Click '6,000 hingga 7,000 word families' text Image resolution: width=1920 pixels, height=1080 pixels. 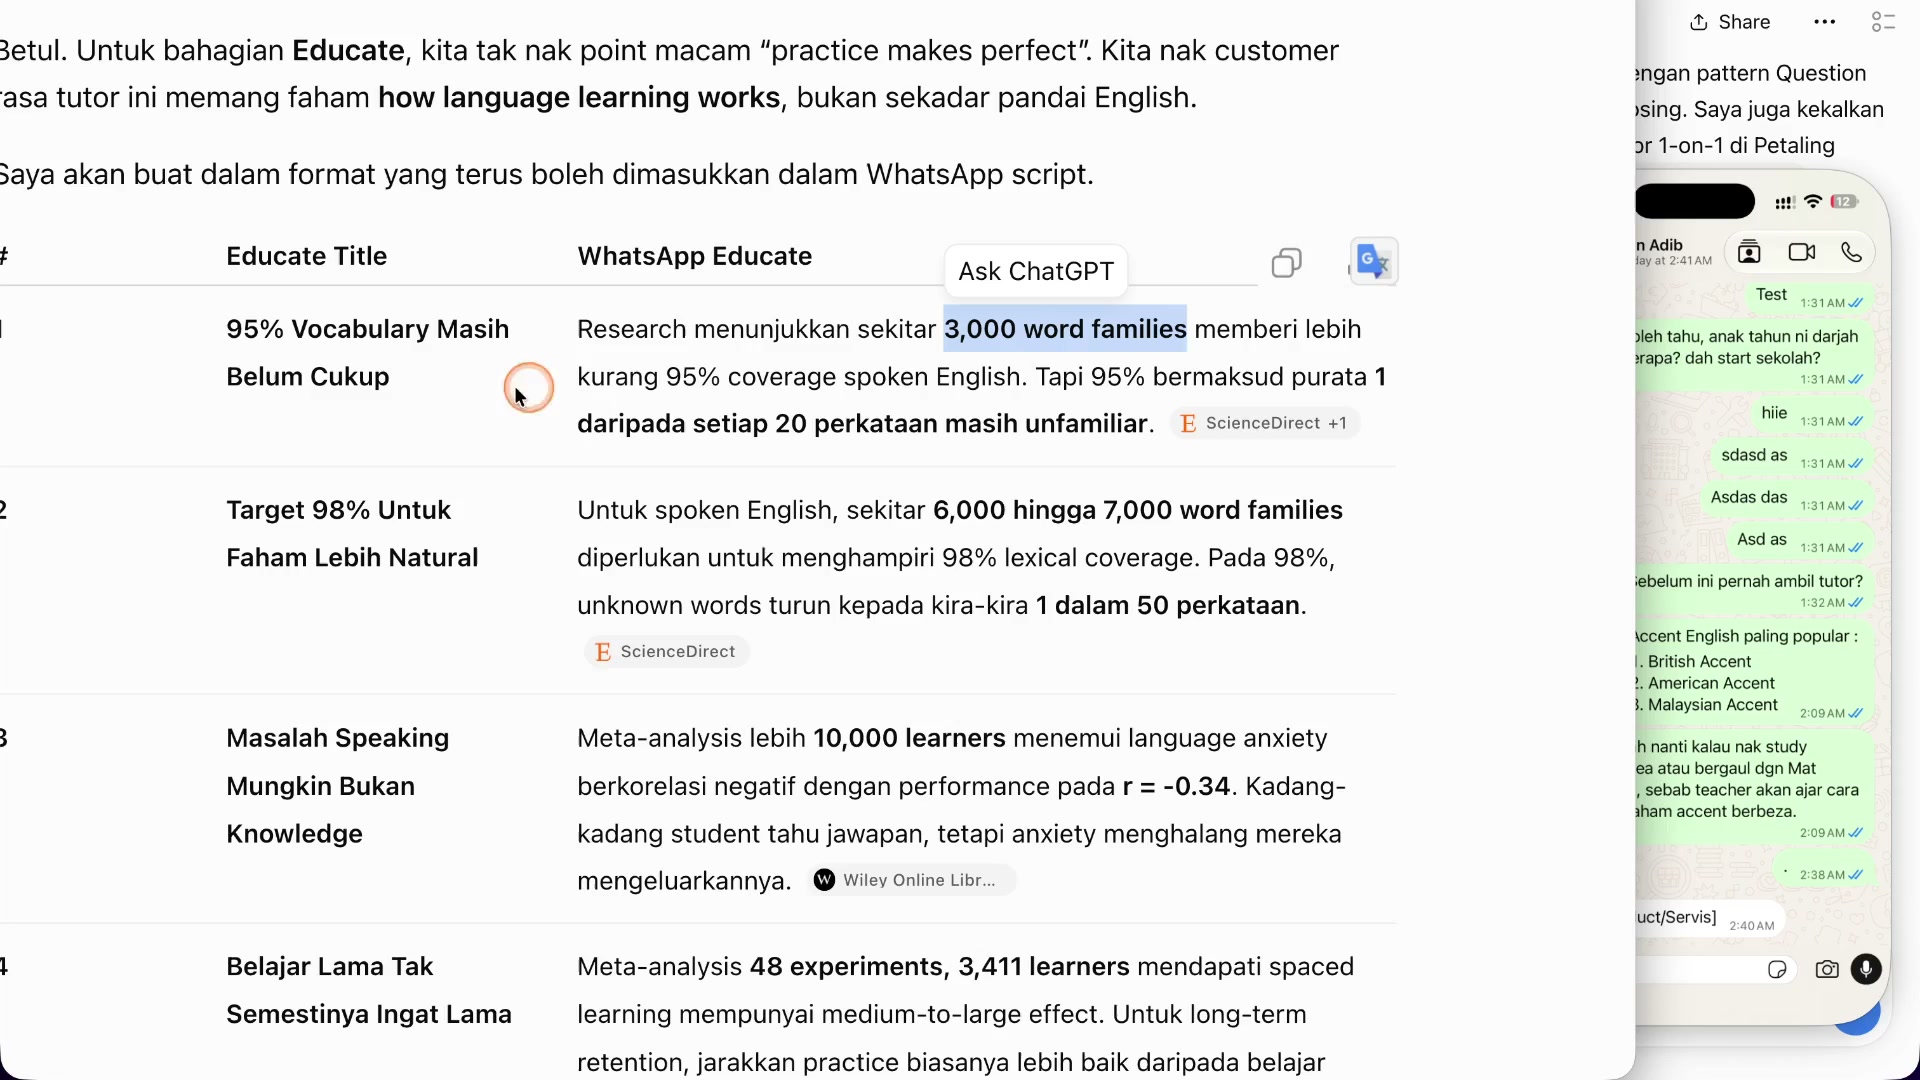pos(1138,510)
